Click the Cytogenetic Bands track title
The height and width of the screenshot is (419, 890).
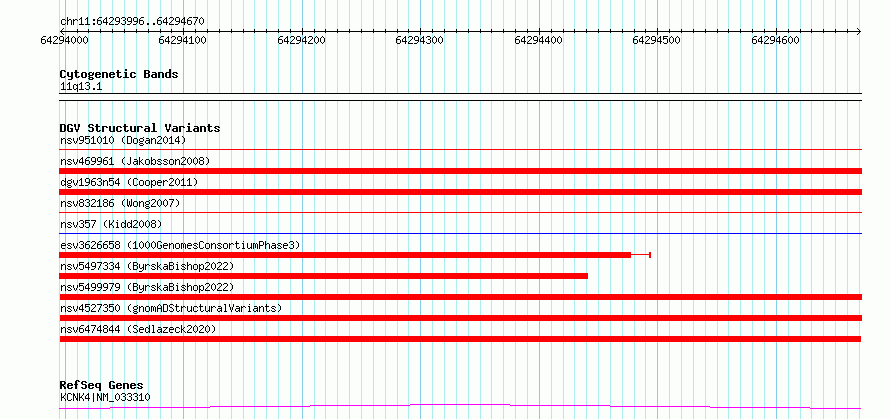click(x=119, y=74)
